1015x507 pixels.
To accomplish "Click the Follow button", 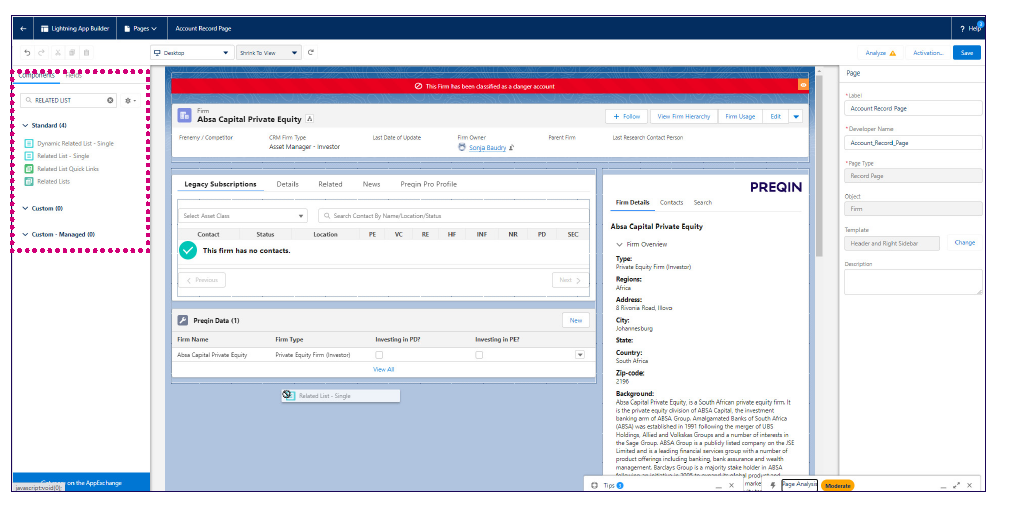I will (x=627, y=117).
